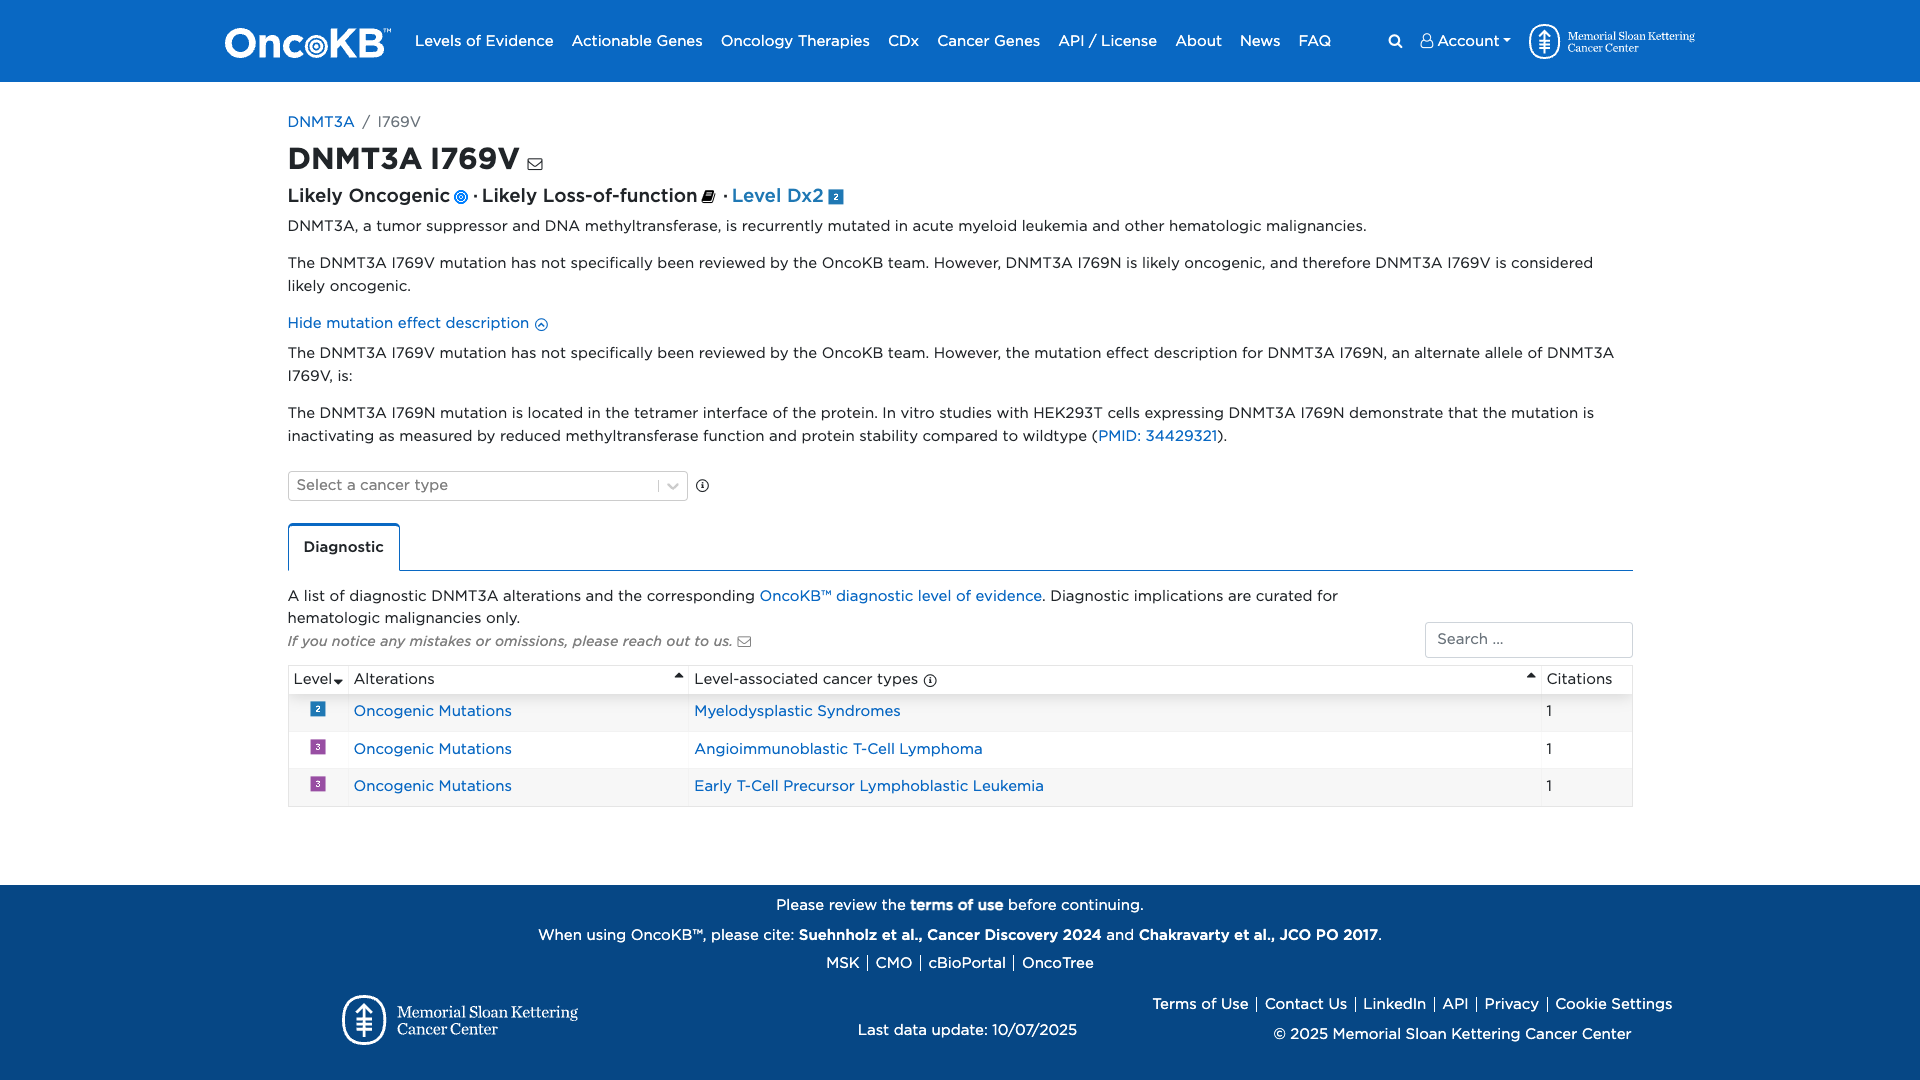Follow the PMID 34429321 reference link

(x=1157, y=436)
